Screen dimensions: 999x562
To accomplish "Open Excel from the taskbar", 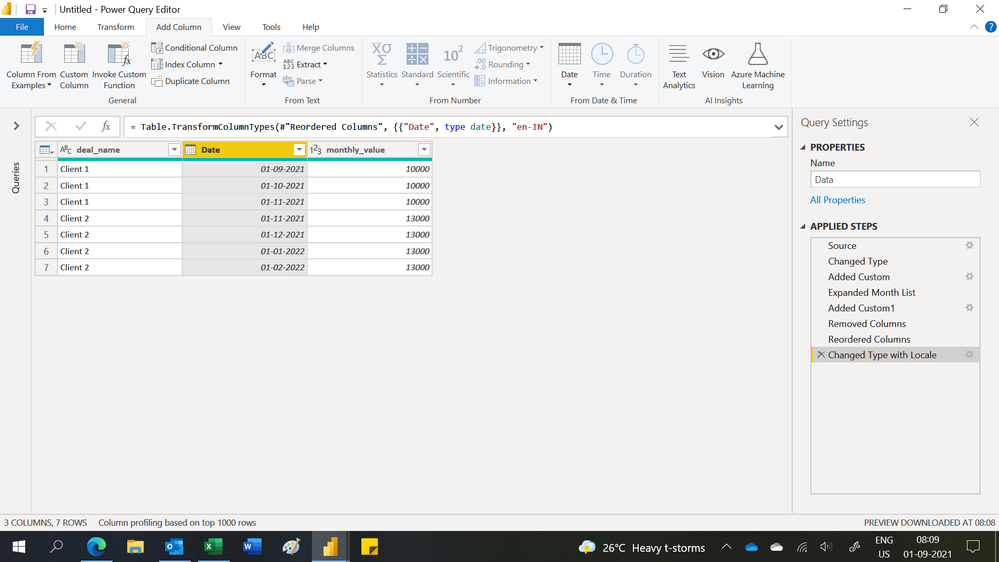I will click(213, 547).
